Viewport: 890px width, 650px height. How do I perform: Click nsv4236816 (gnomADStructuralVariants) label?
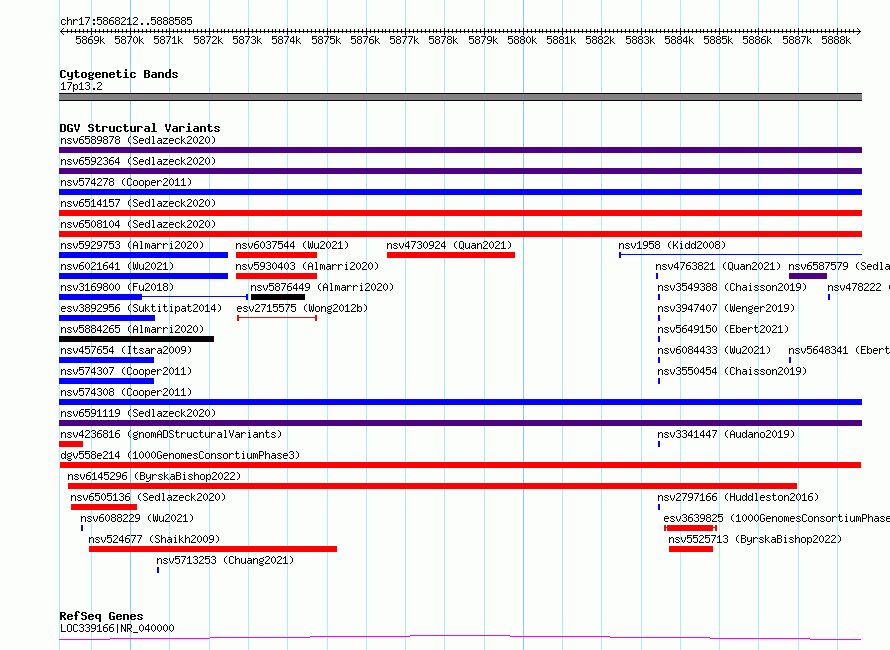point(171,434)
